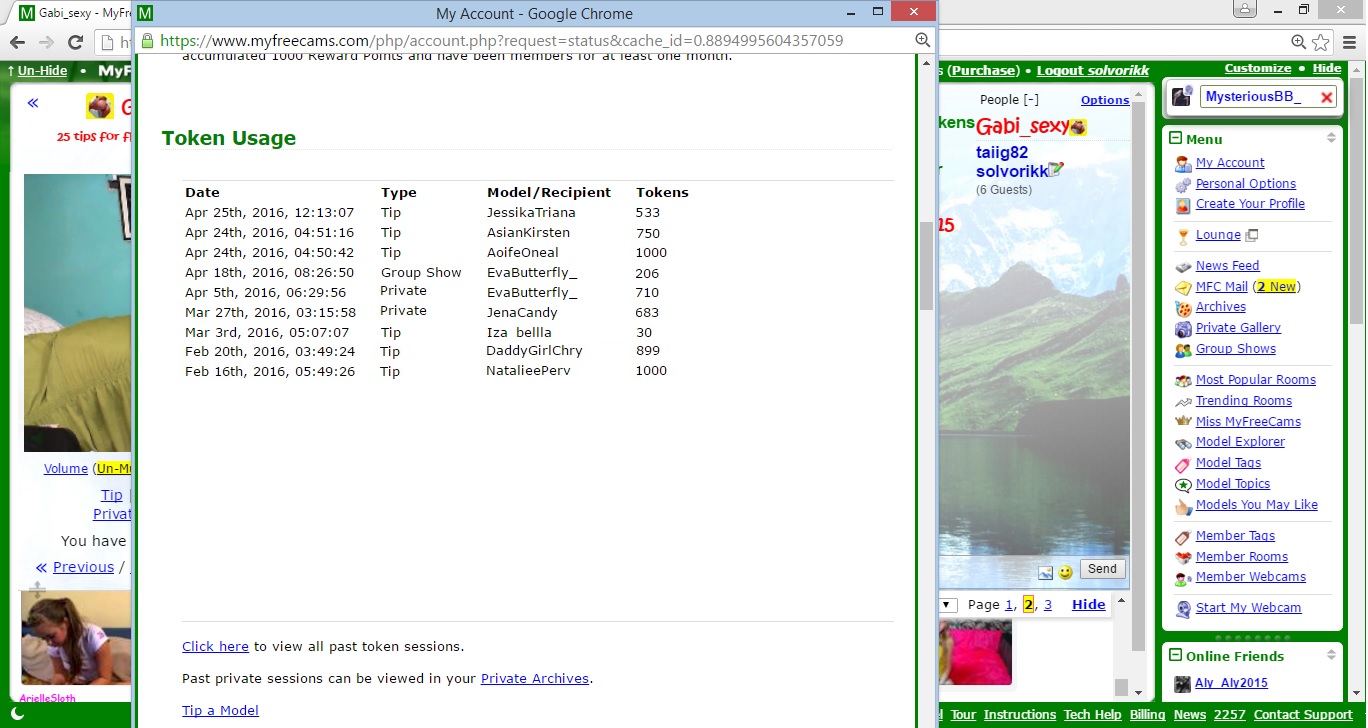
Task: Click Logout solvorikk link
Action: click(1093, 71)
